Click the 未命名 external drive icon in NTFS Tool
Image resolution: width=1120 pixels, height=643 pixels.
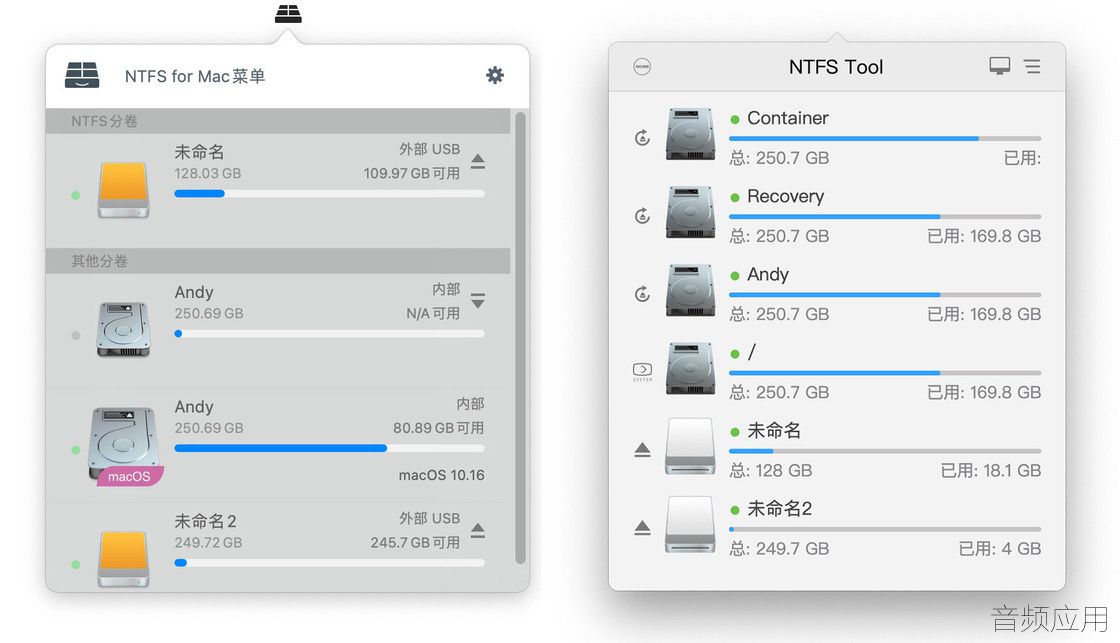pyautogui.click(x=690, y=447)
